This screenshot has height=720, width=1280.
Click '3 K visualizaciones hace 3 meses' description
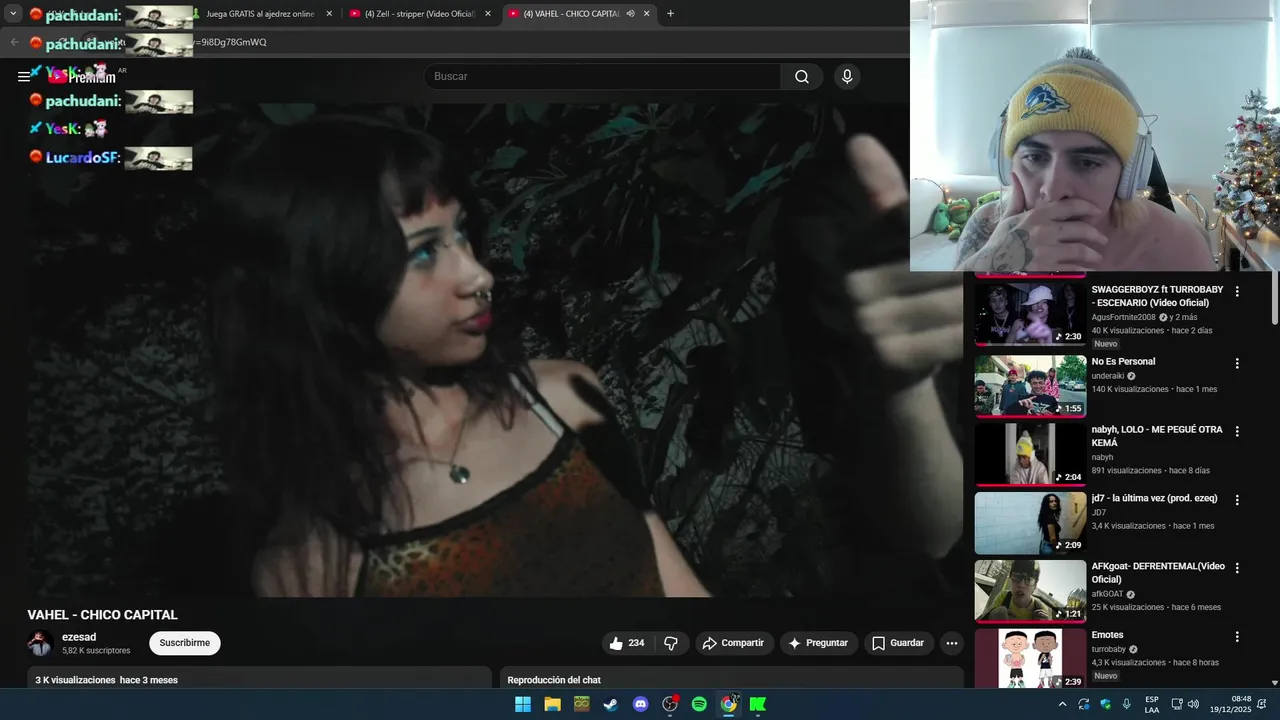click(106, 680)
